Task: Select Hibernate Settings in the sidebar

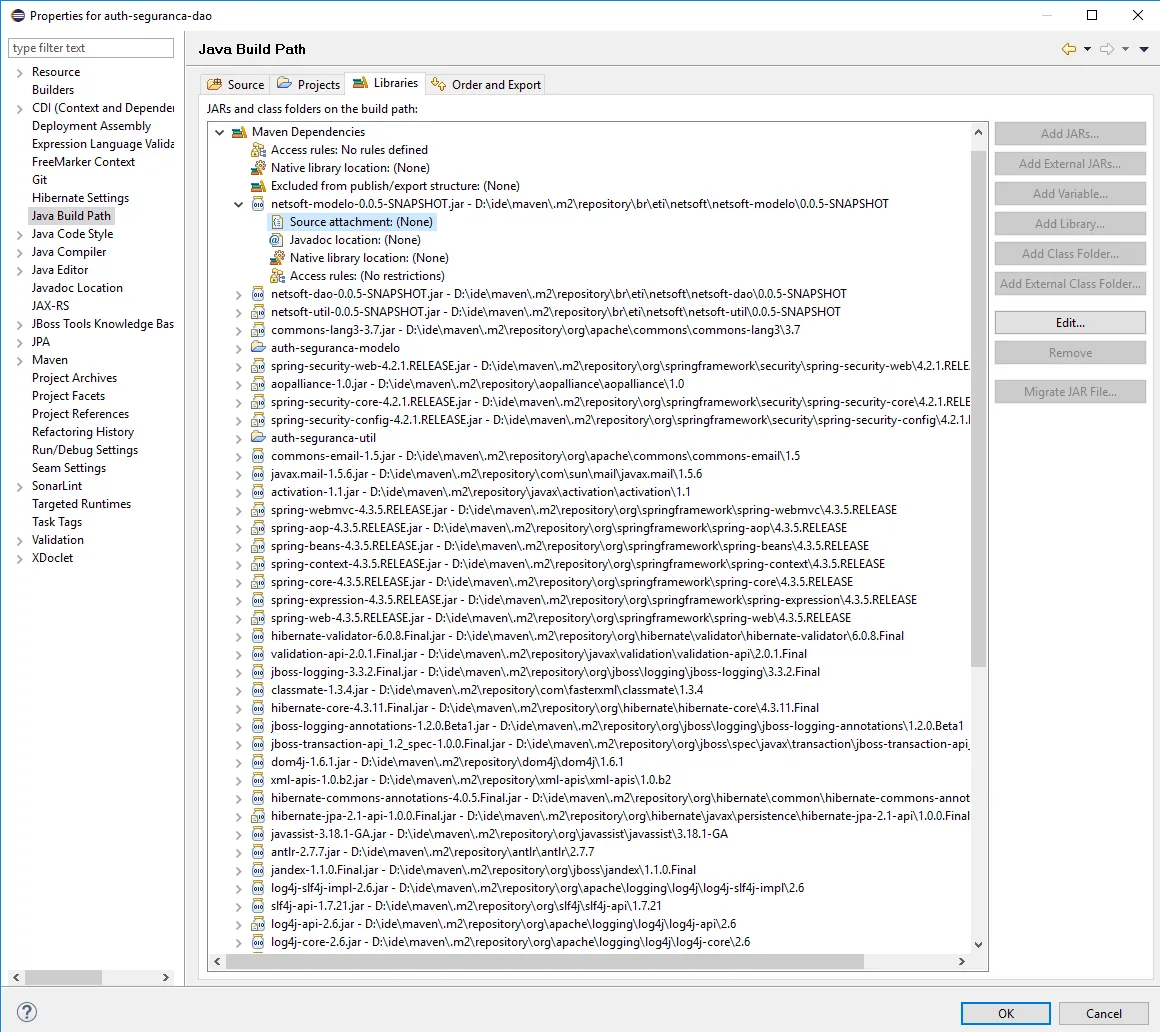Action: point(80,198)
